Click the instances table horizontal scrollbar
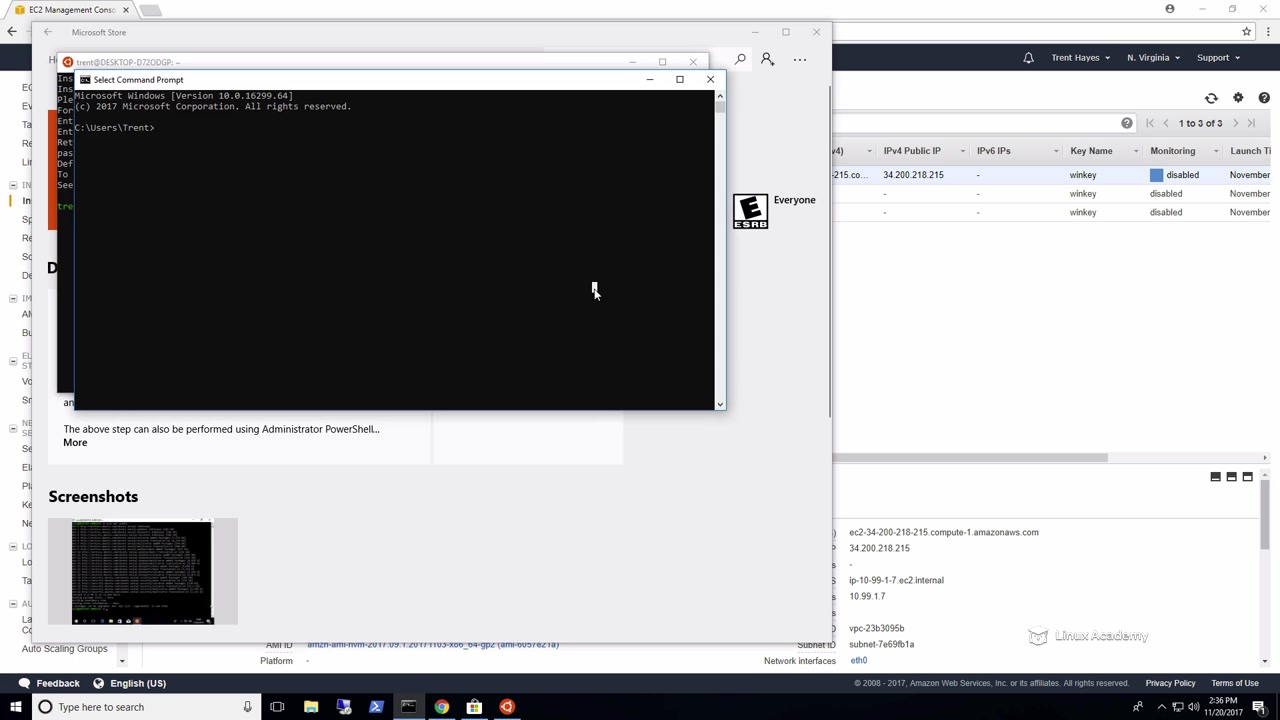 pos(969,458)
